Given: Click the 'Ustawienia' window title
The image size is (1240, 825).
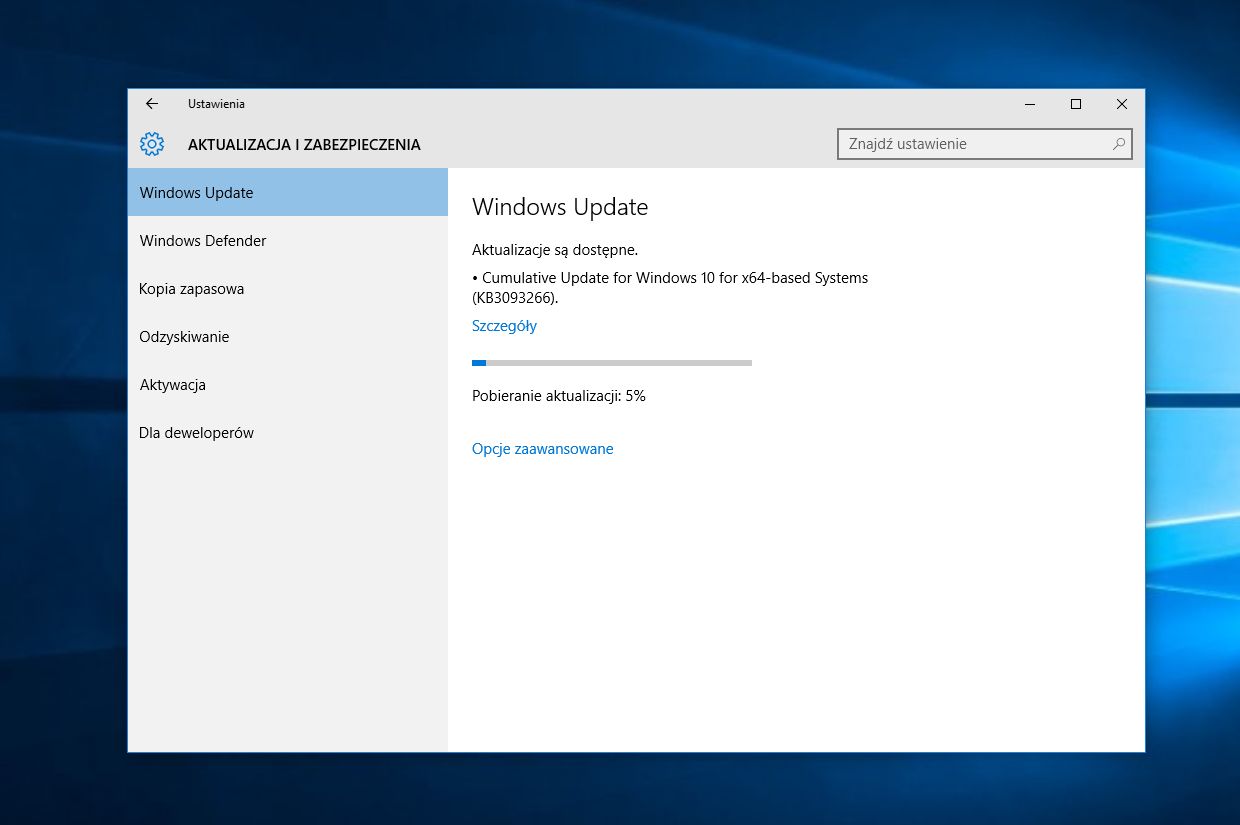Looking at the screenshot, I should point(216,104).
